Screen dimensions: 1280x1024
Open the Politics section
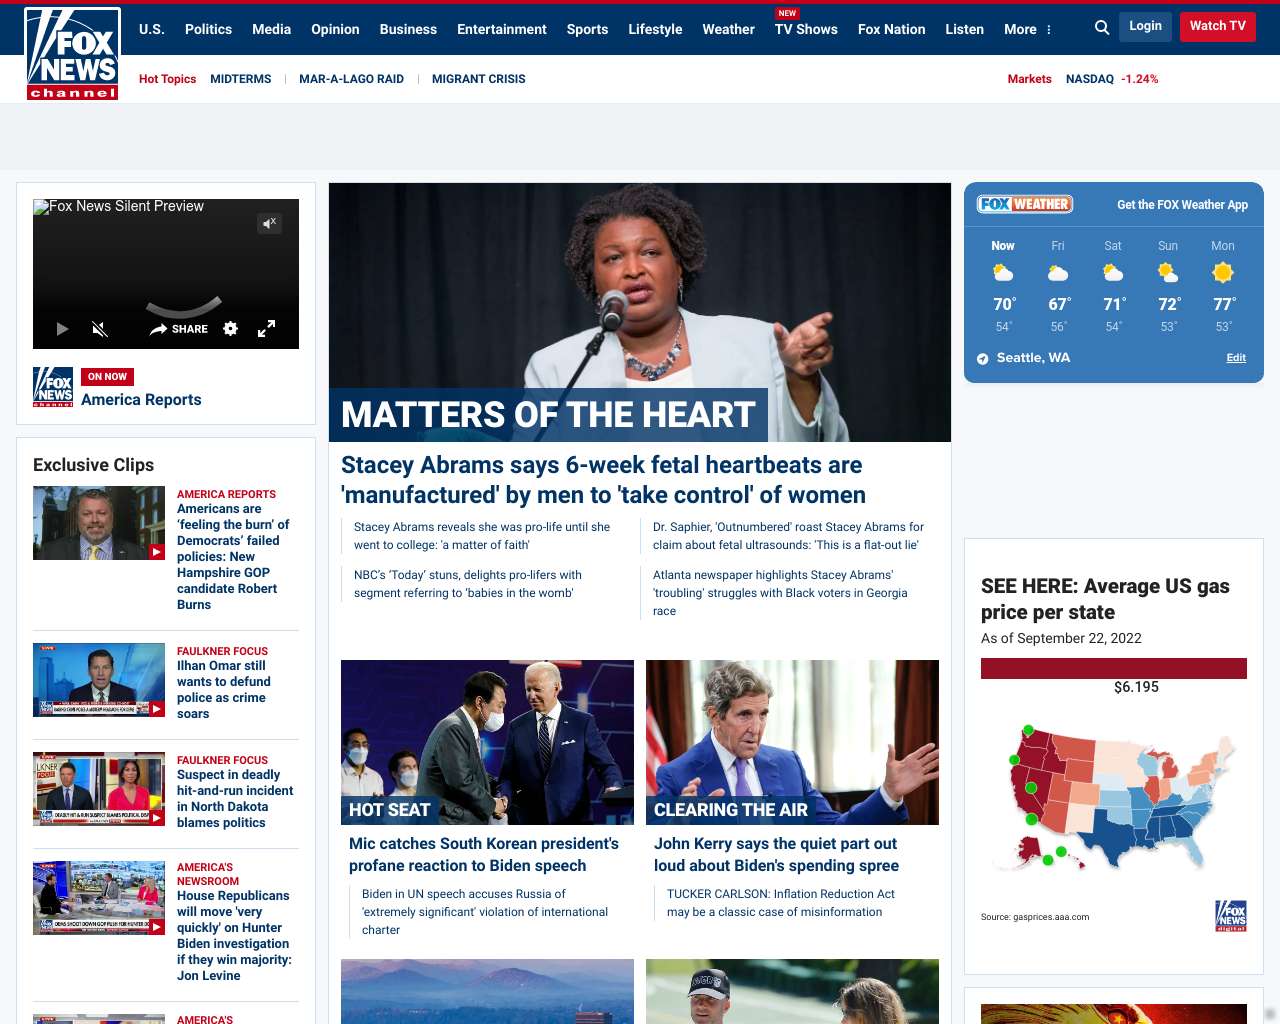208,29
